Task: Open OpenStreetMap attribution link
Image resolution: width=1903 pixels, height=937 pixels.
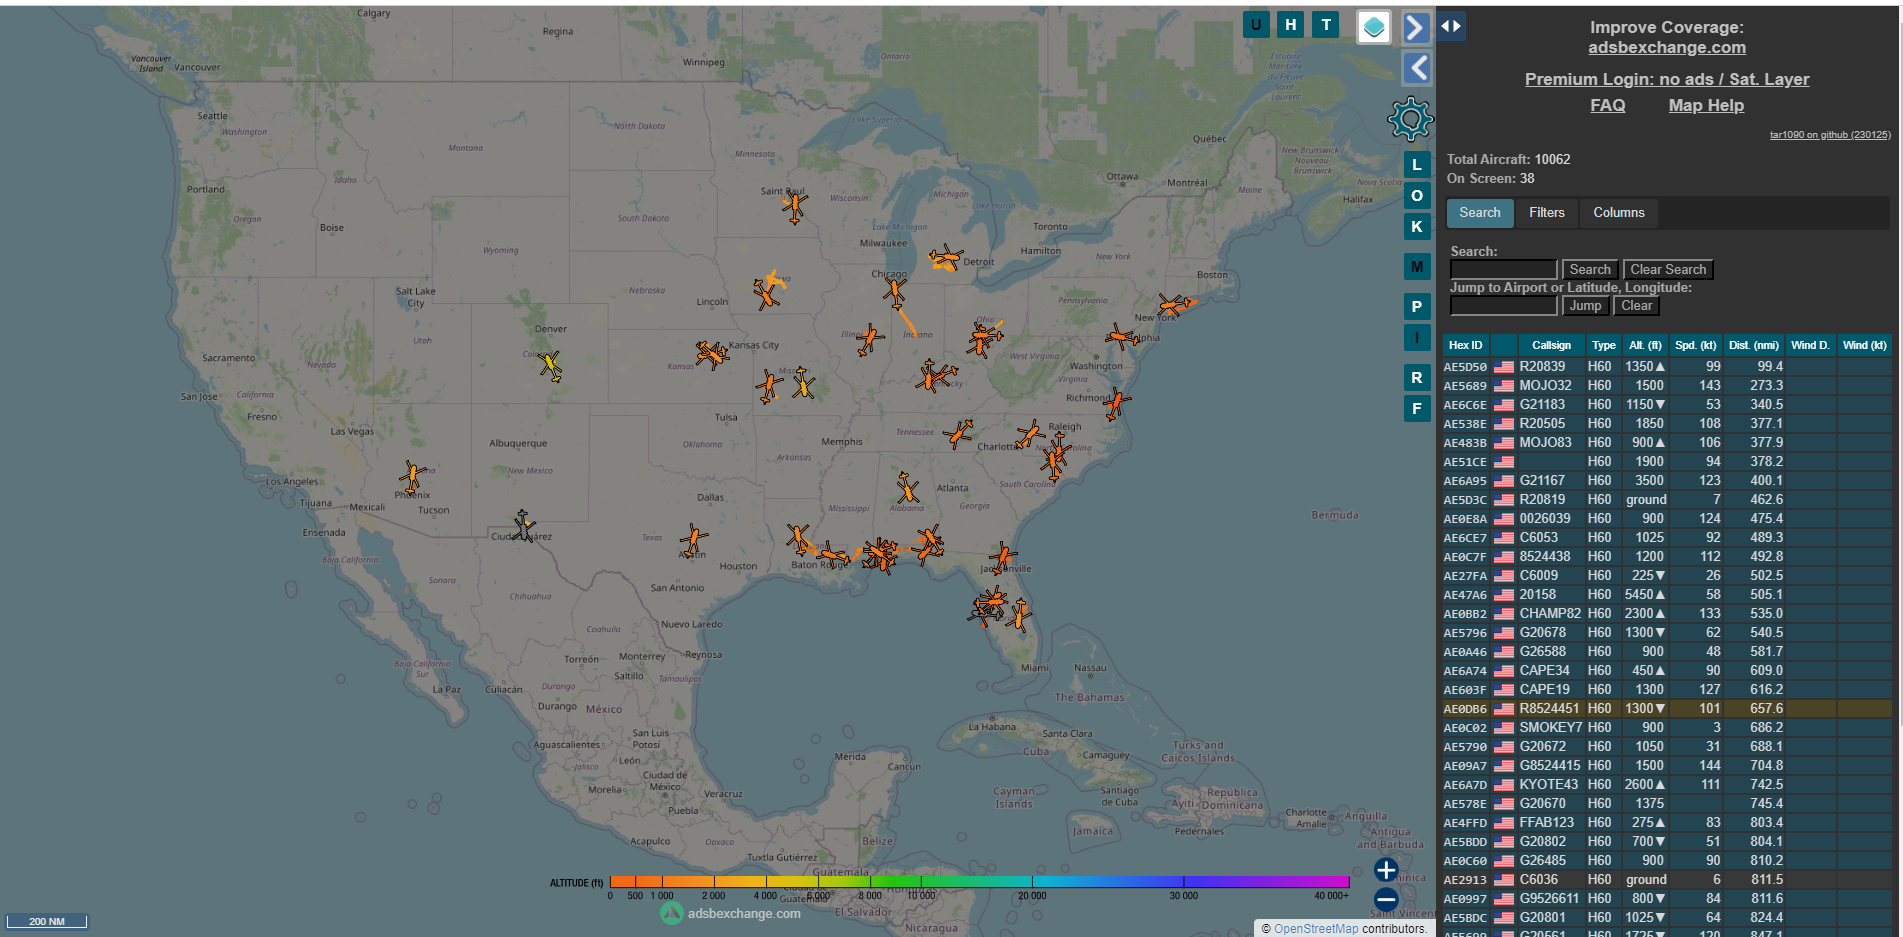Action: point(1316,929)
